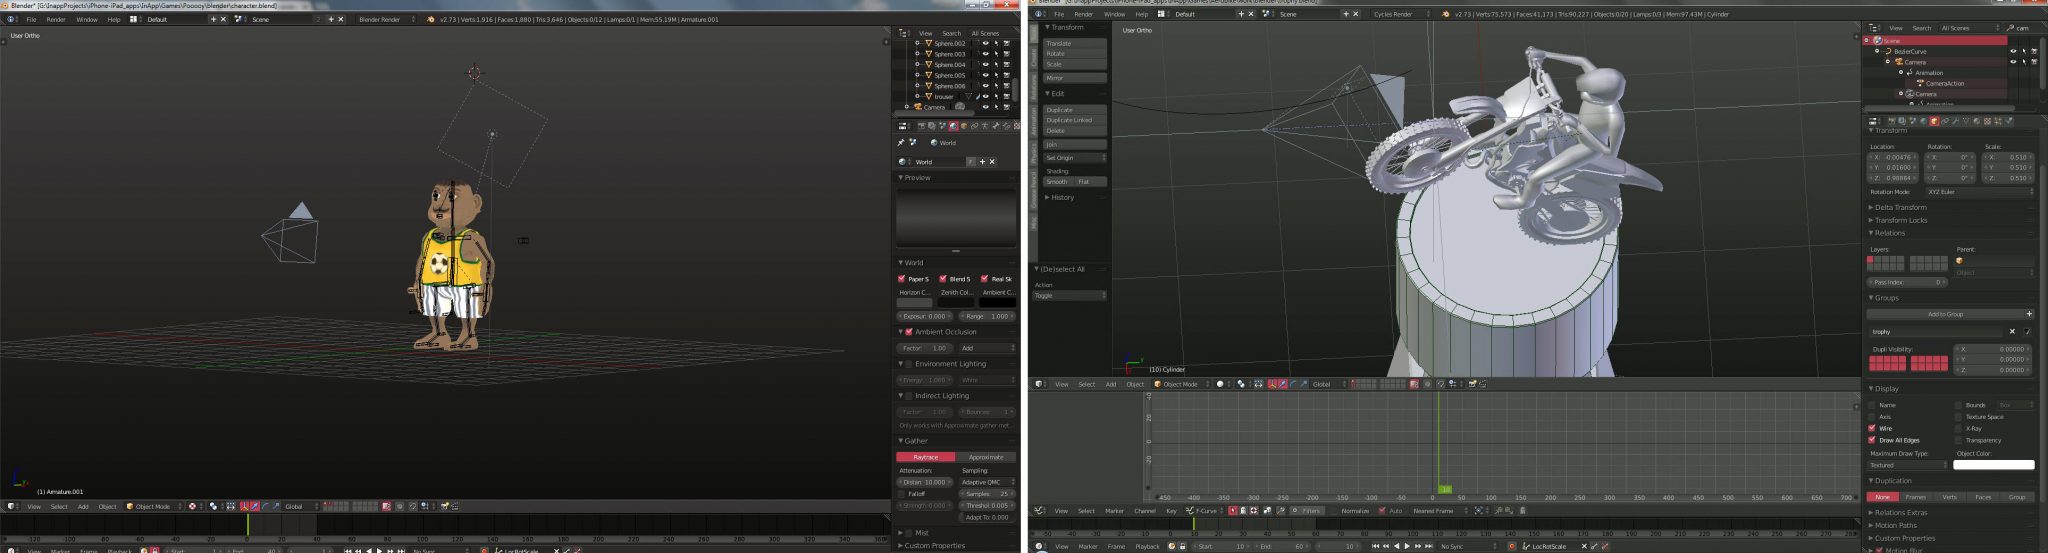Open Window menu in right Blender window
The height and width of the screenshot is (553, 2048).
tap(1114, 14)
